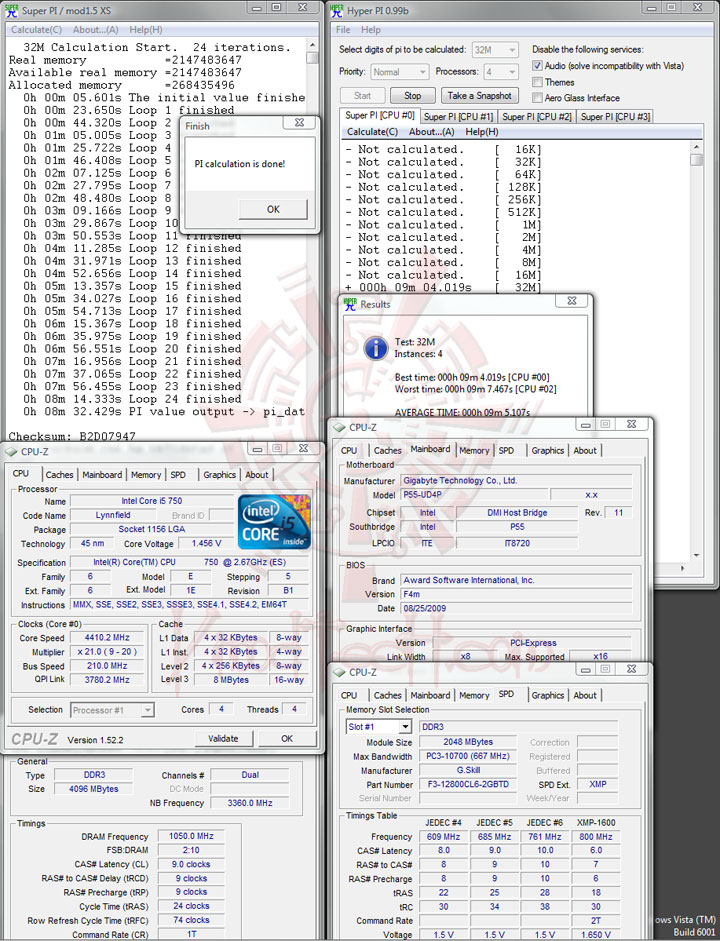Open Graphics tab in CPU-Z processor window
The height and width of the screenshot is (941, 720).
(x=219, y=475)
